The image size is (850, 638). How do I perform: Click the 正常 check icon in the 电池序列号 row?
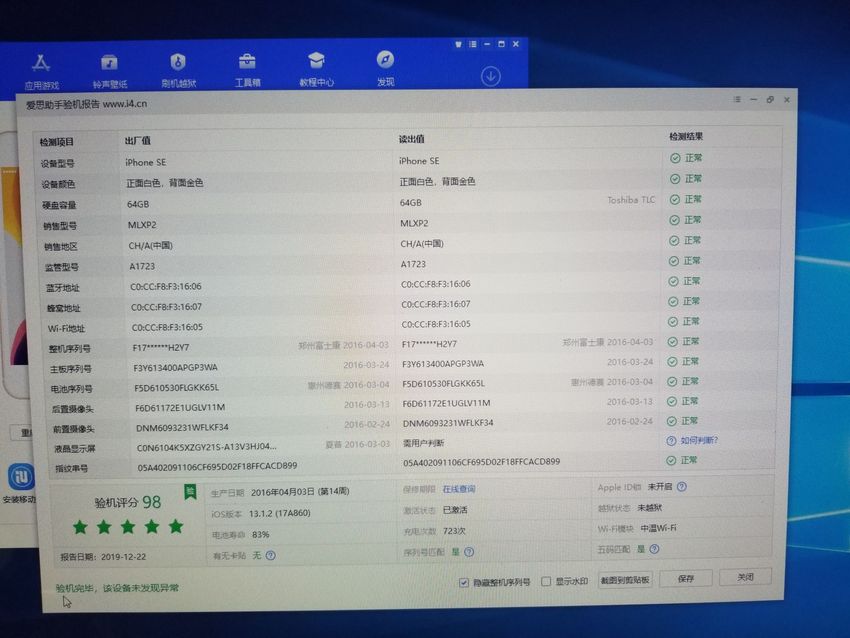[672, 382]
